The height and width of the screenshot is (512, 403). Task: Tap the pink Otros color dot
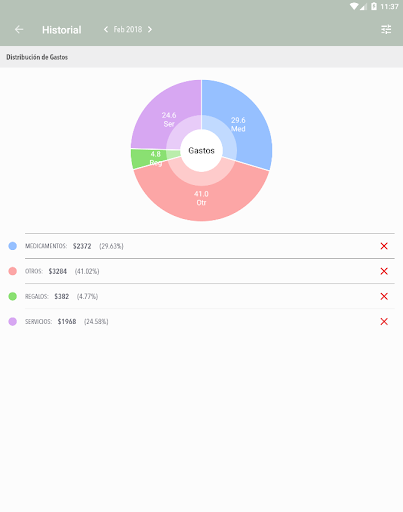pos(13,271)
